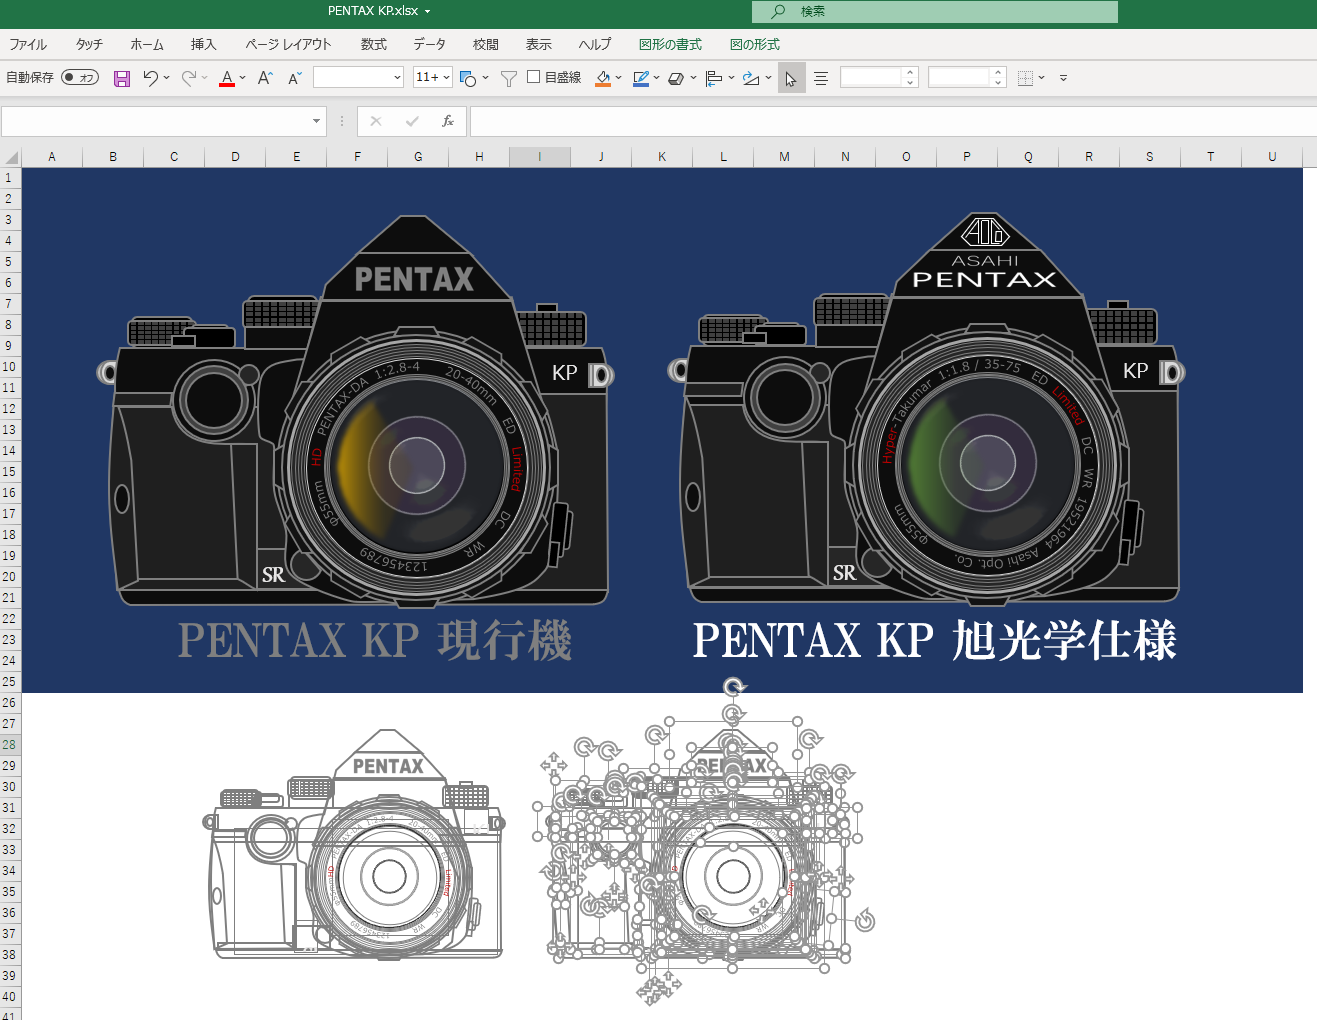Open the ファイル menu
This screenshot has height=1020, width=1317.
coord(28,45)
